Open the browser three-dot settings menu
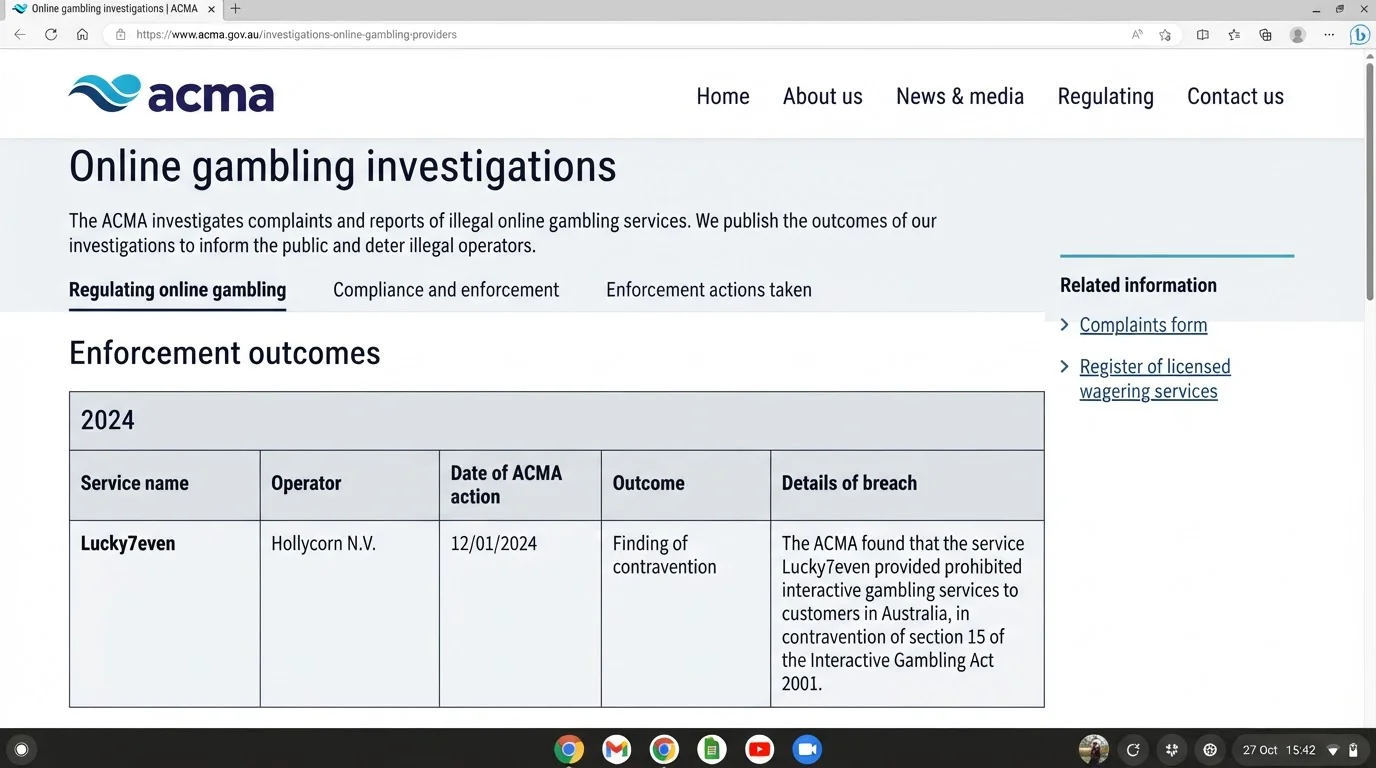 [1329, 34]
